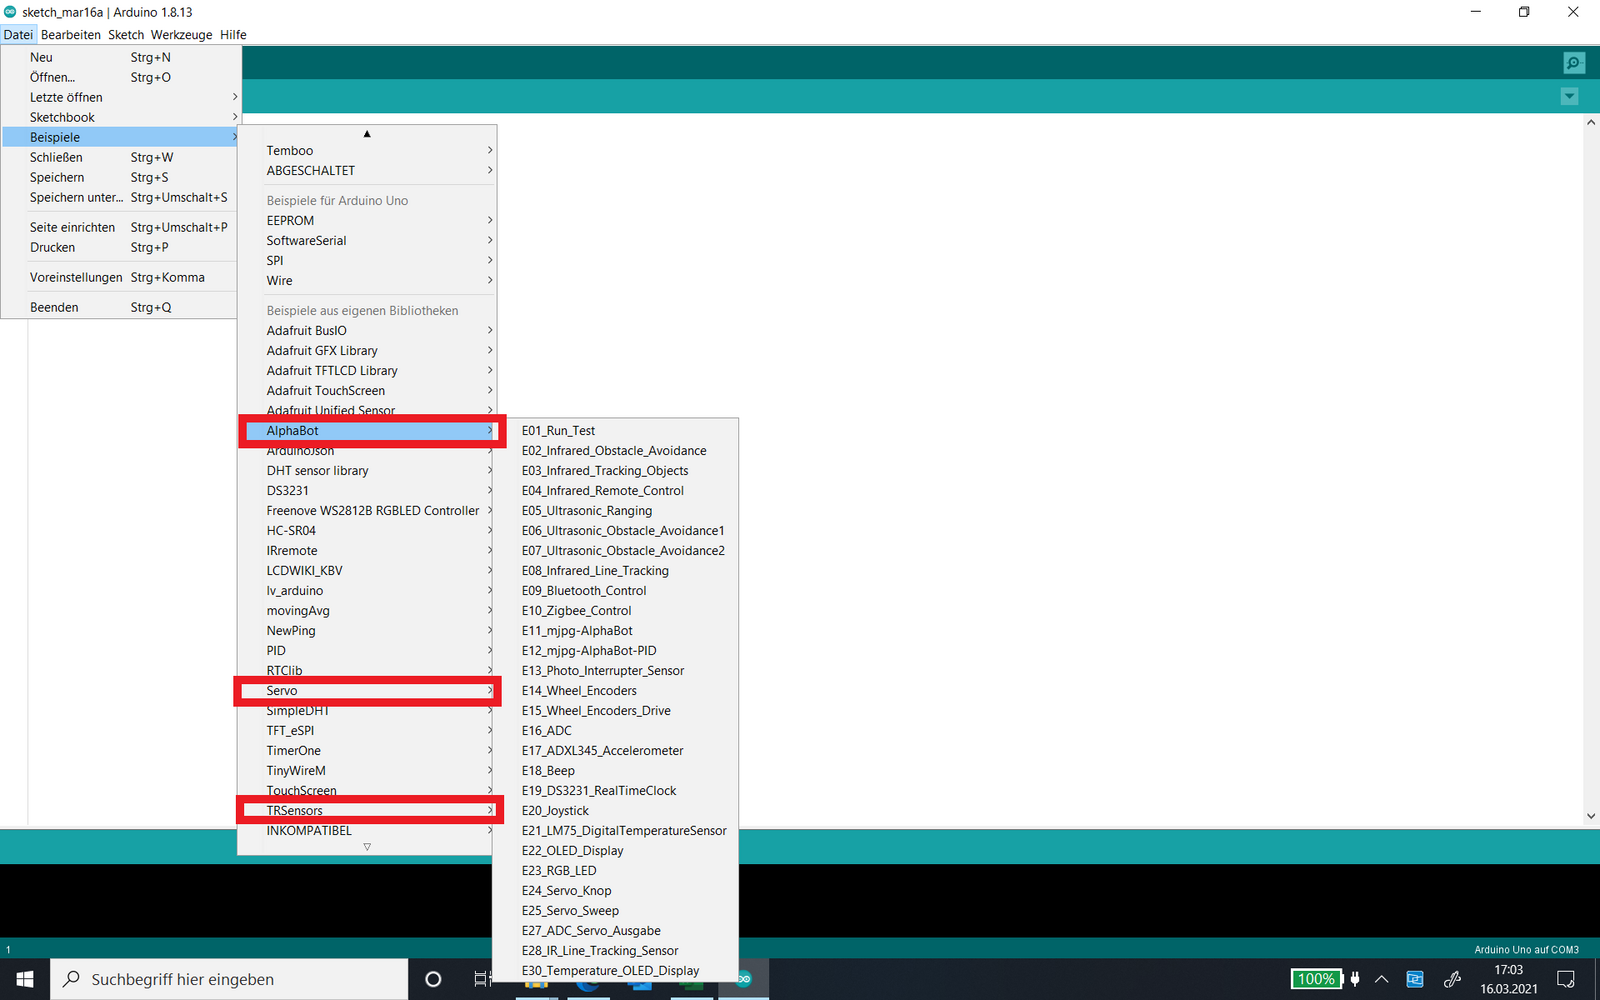
Task: Open the Serial Monitor magnifier icon
Action: point(1573,63)
